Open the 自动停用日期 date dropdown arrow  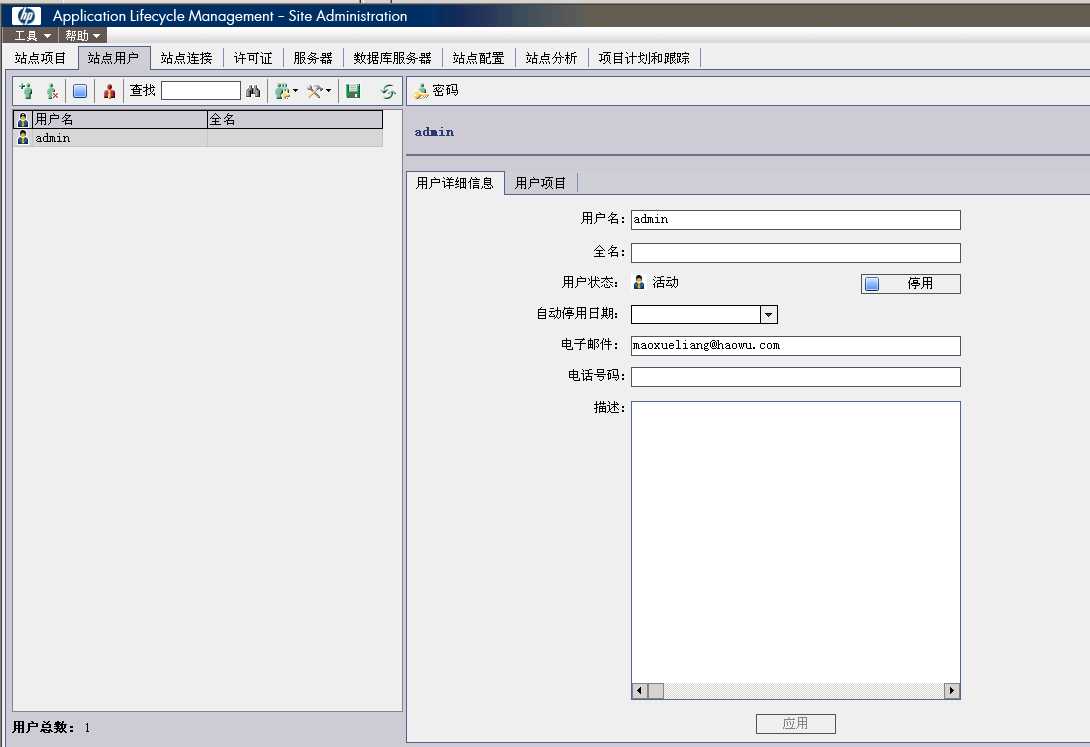click(768, 315)
